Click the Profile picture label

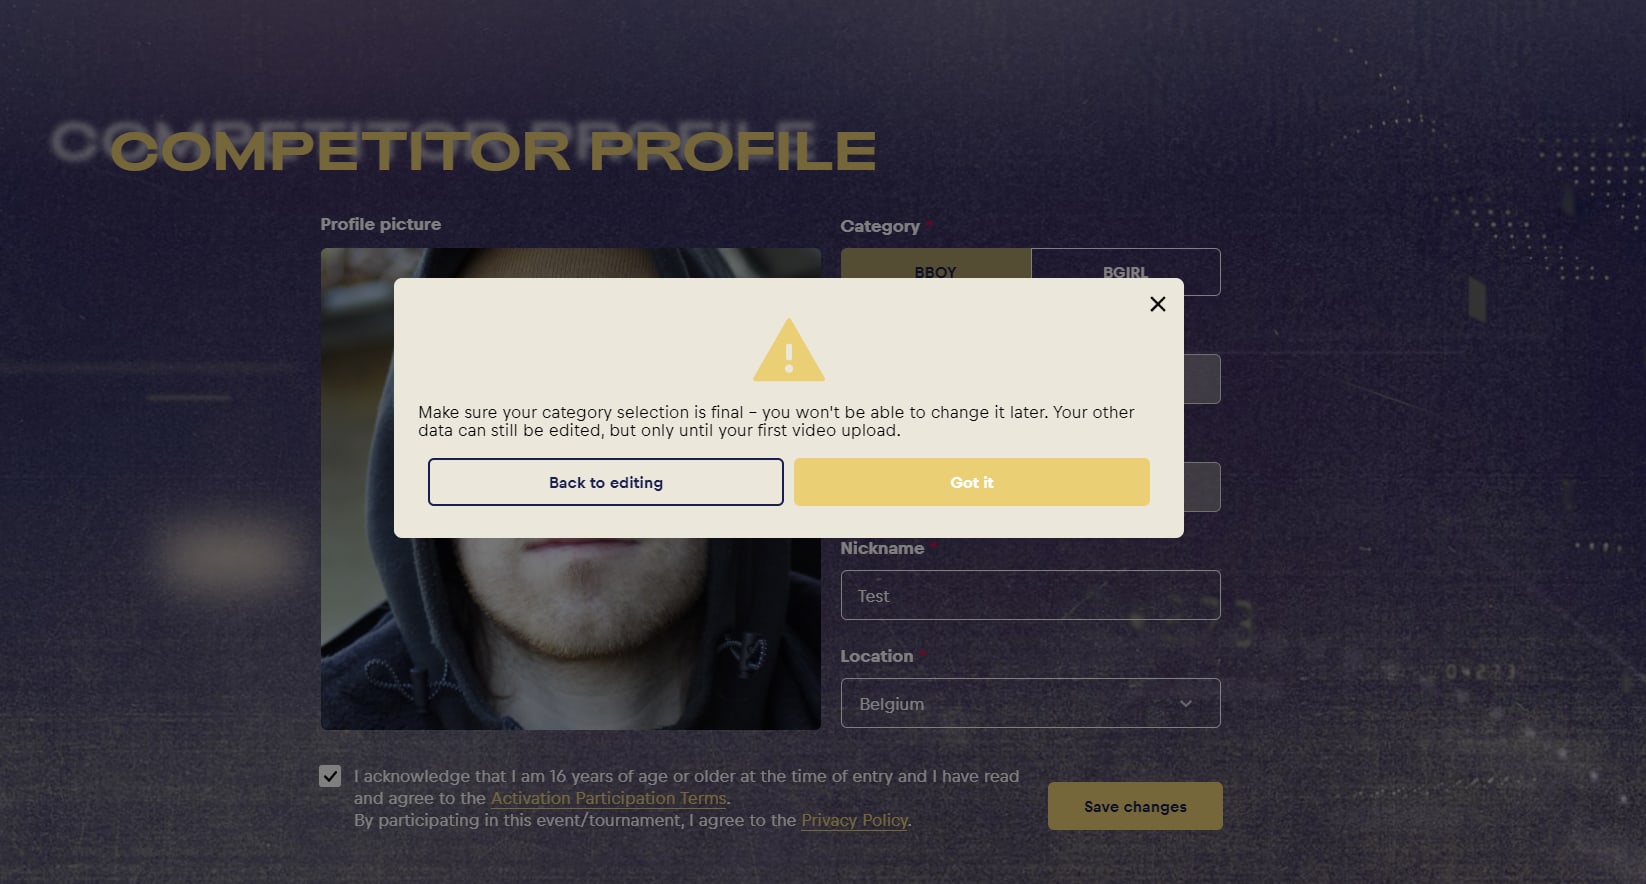pos(381,224)
